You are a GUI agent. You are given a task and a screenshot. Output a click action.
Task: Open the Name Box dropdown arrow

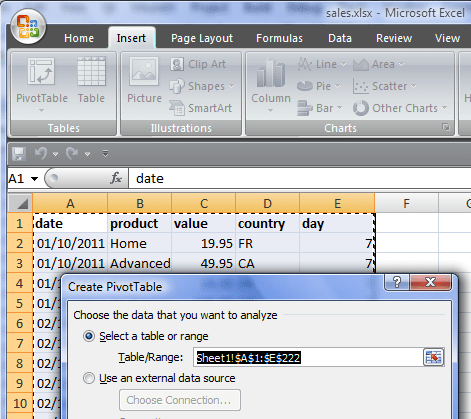point(34,179)
